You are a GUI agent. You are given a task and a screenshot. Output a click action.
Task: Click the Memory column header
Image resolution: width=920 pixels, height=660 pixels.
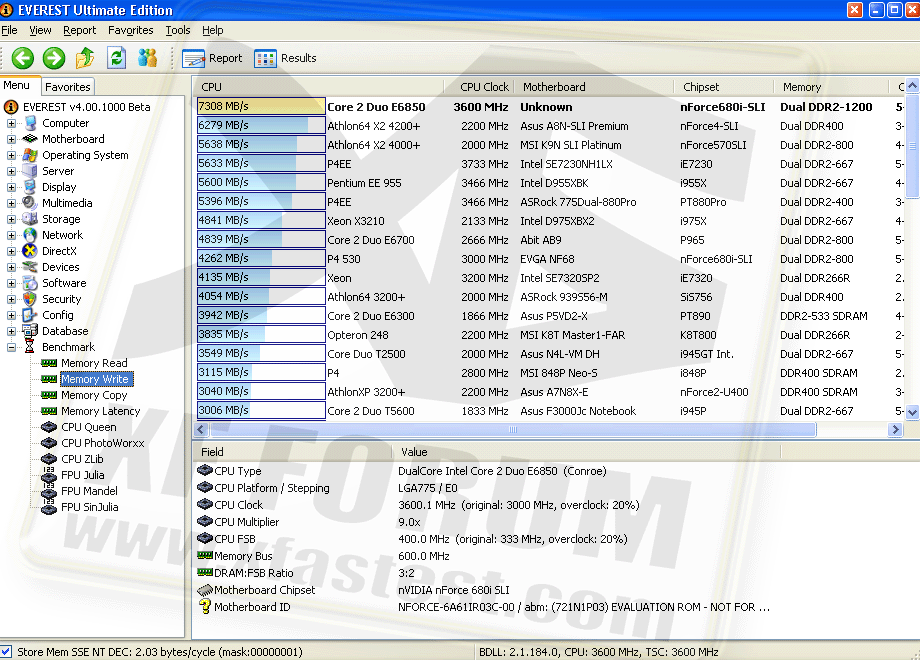coord(831,87)
